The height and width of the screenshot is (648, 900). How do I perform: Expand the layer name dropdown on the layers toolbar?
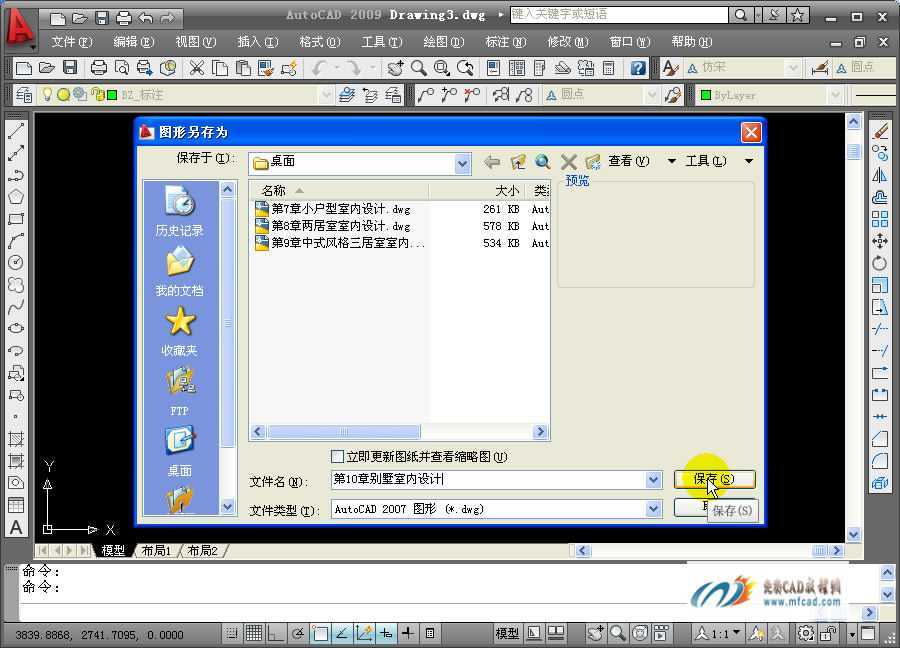tap(326, 95)
